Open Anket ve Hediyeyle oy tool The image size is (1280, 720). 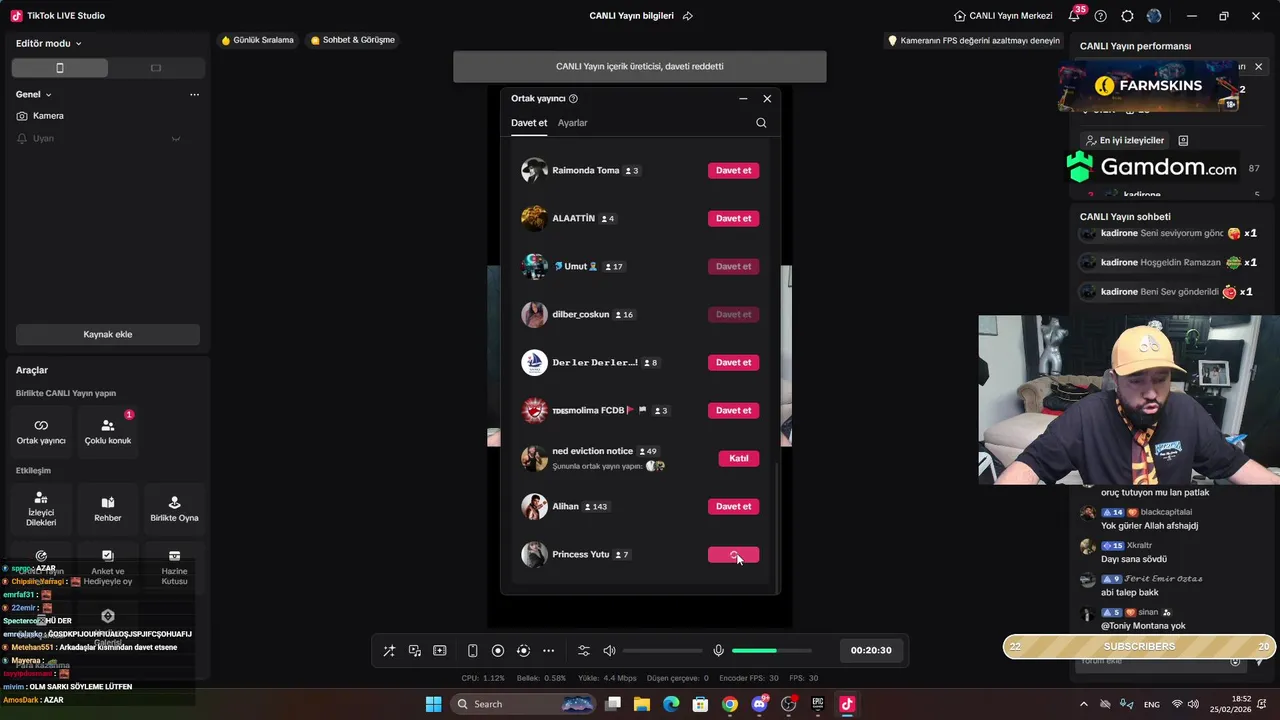tap(108, 567)
